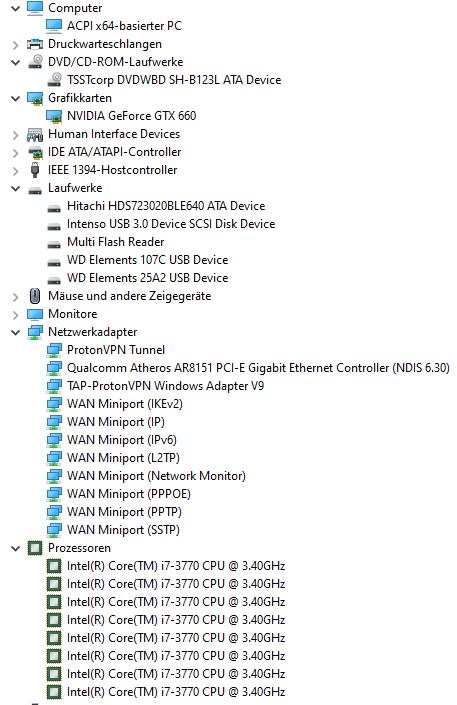Click the Netzwerkadapter category icon
Image resolution: width=457 pixels, height=705 pixels.
click(35, 332)
